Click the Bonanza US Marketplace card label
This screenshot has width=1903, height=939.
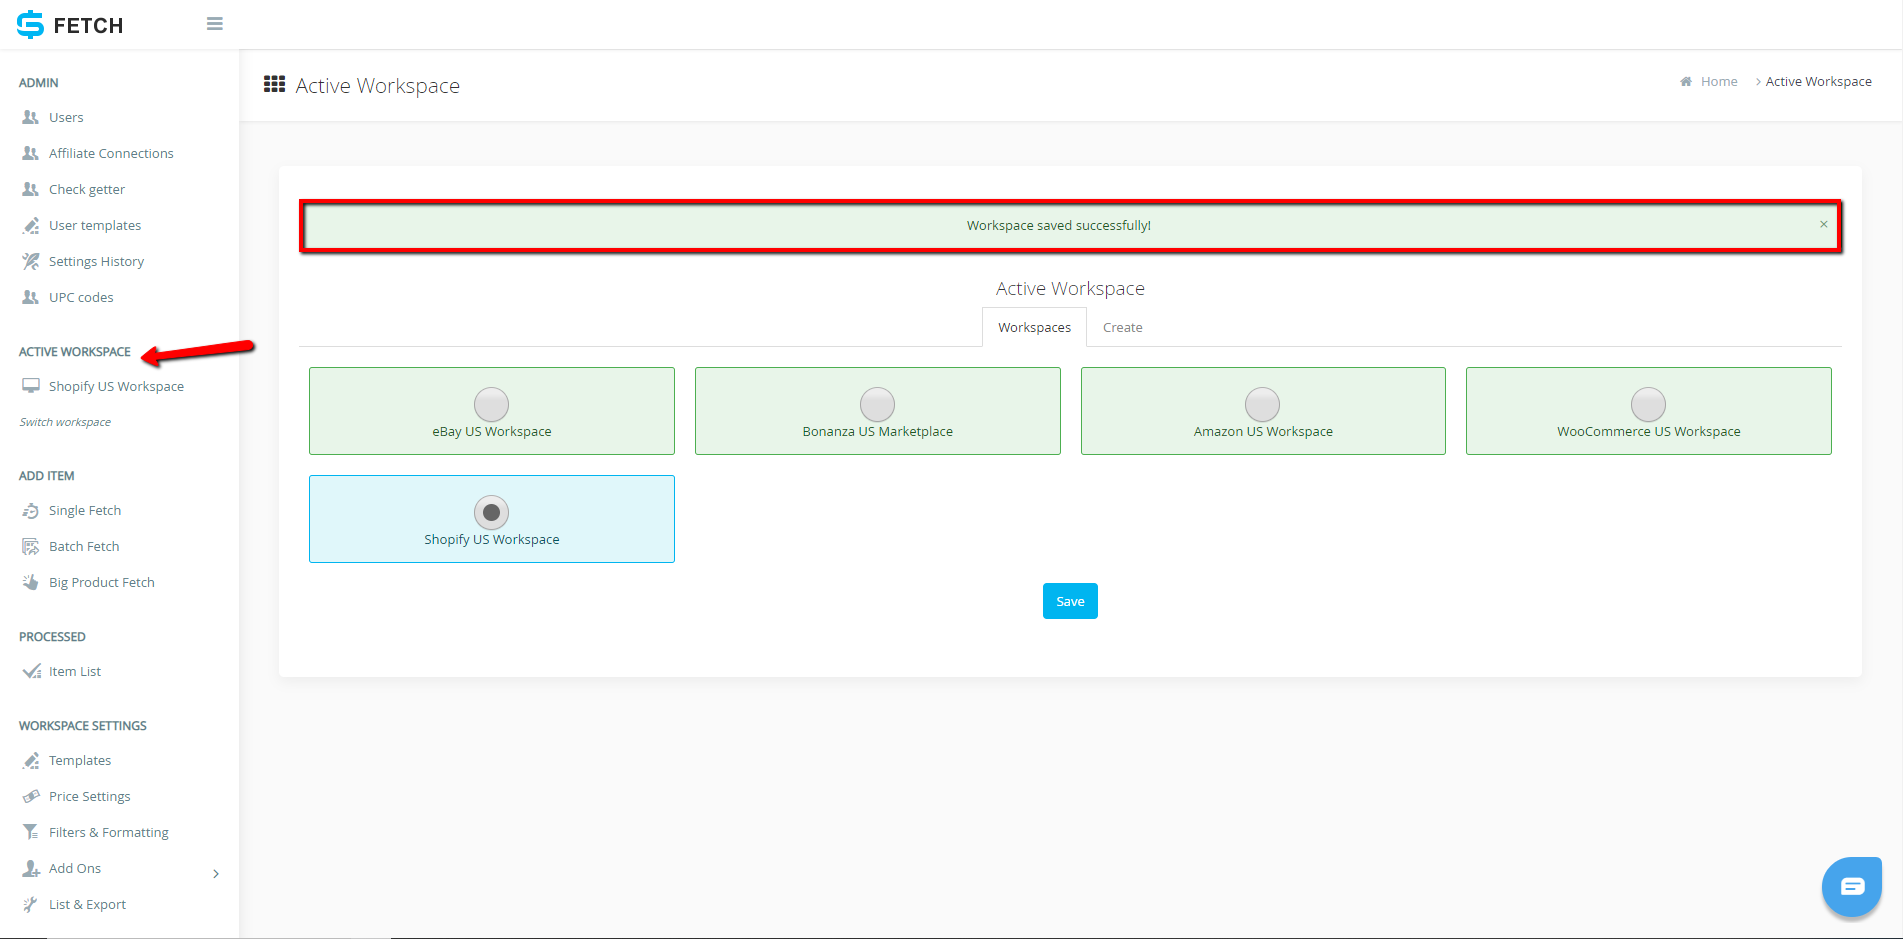pyautogui.click(x=877, y=431)
